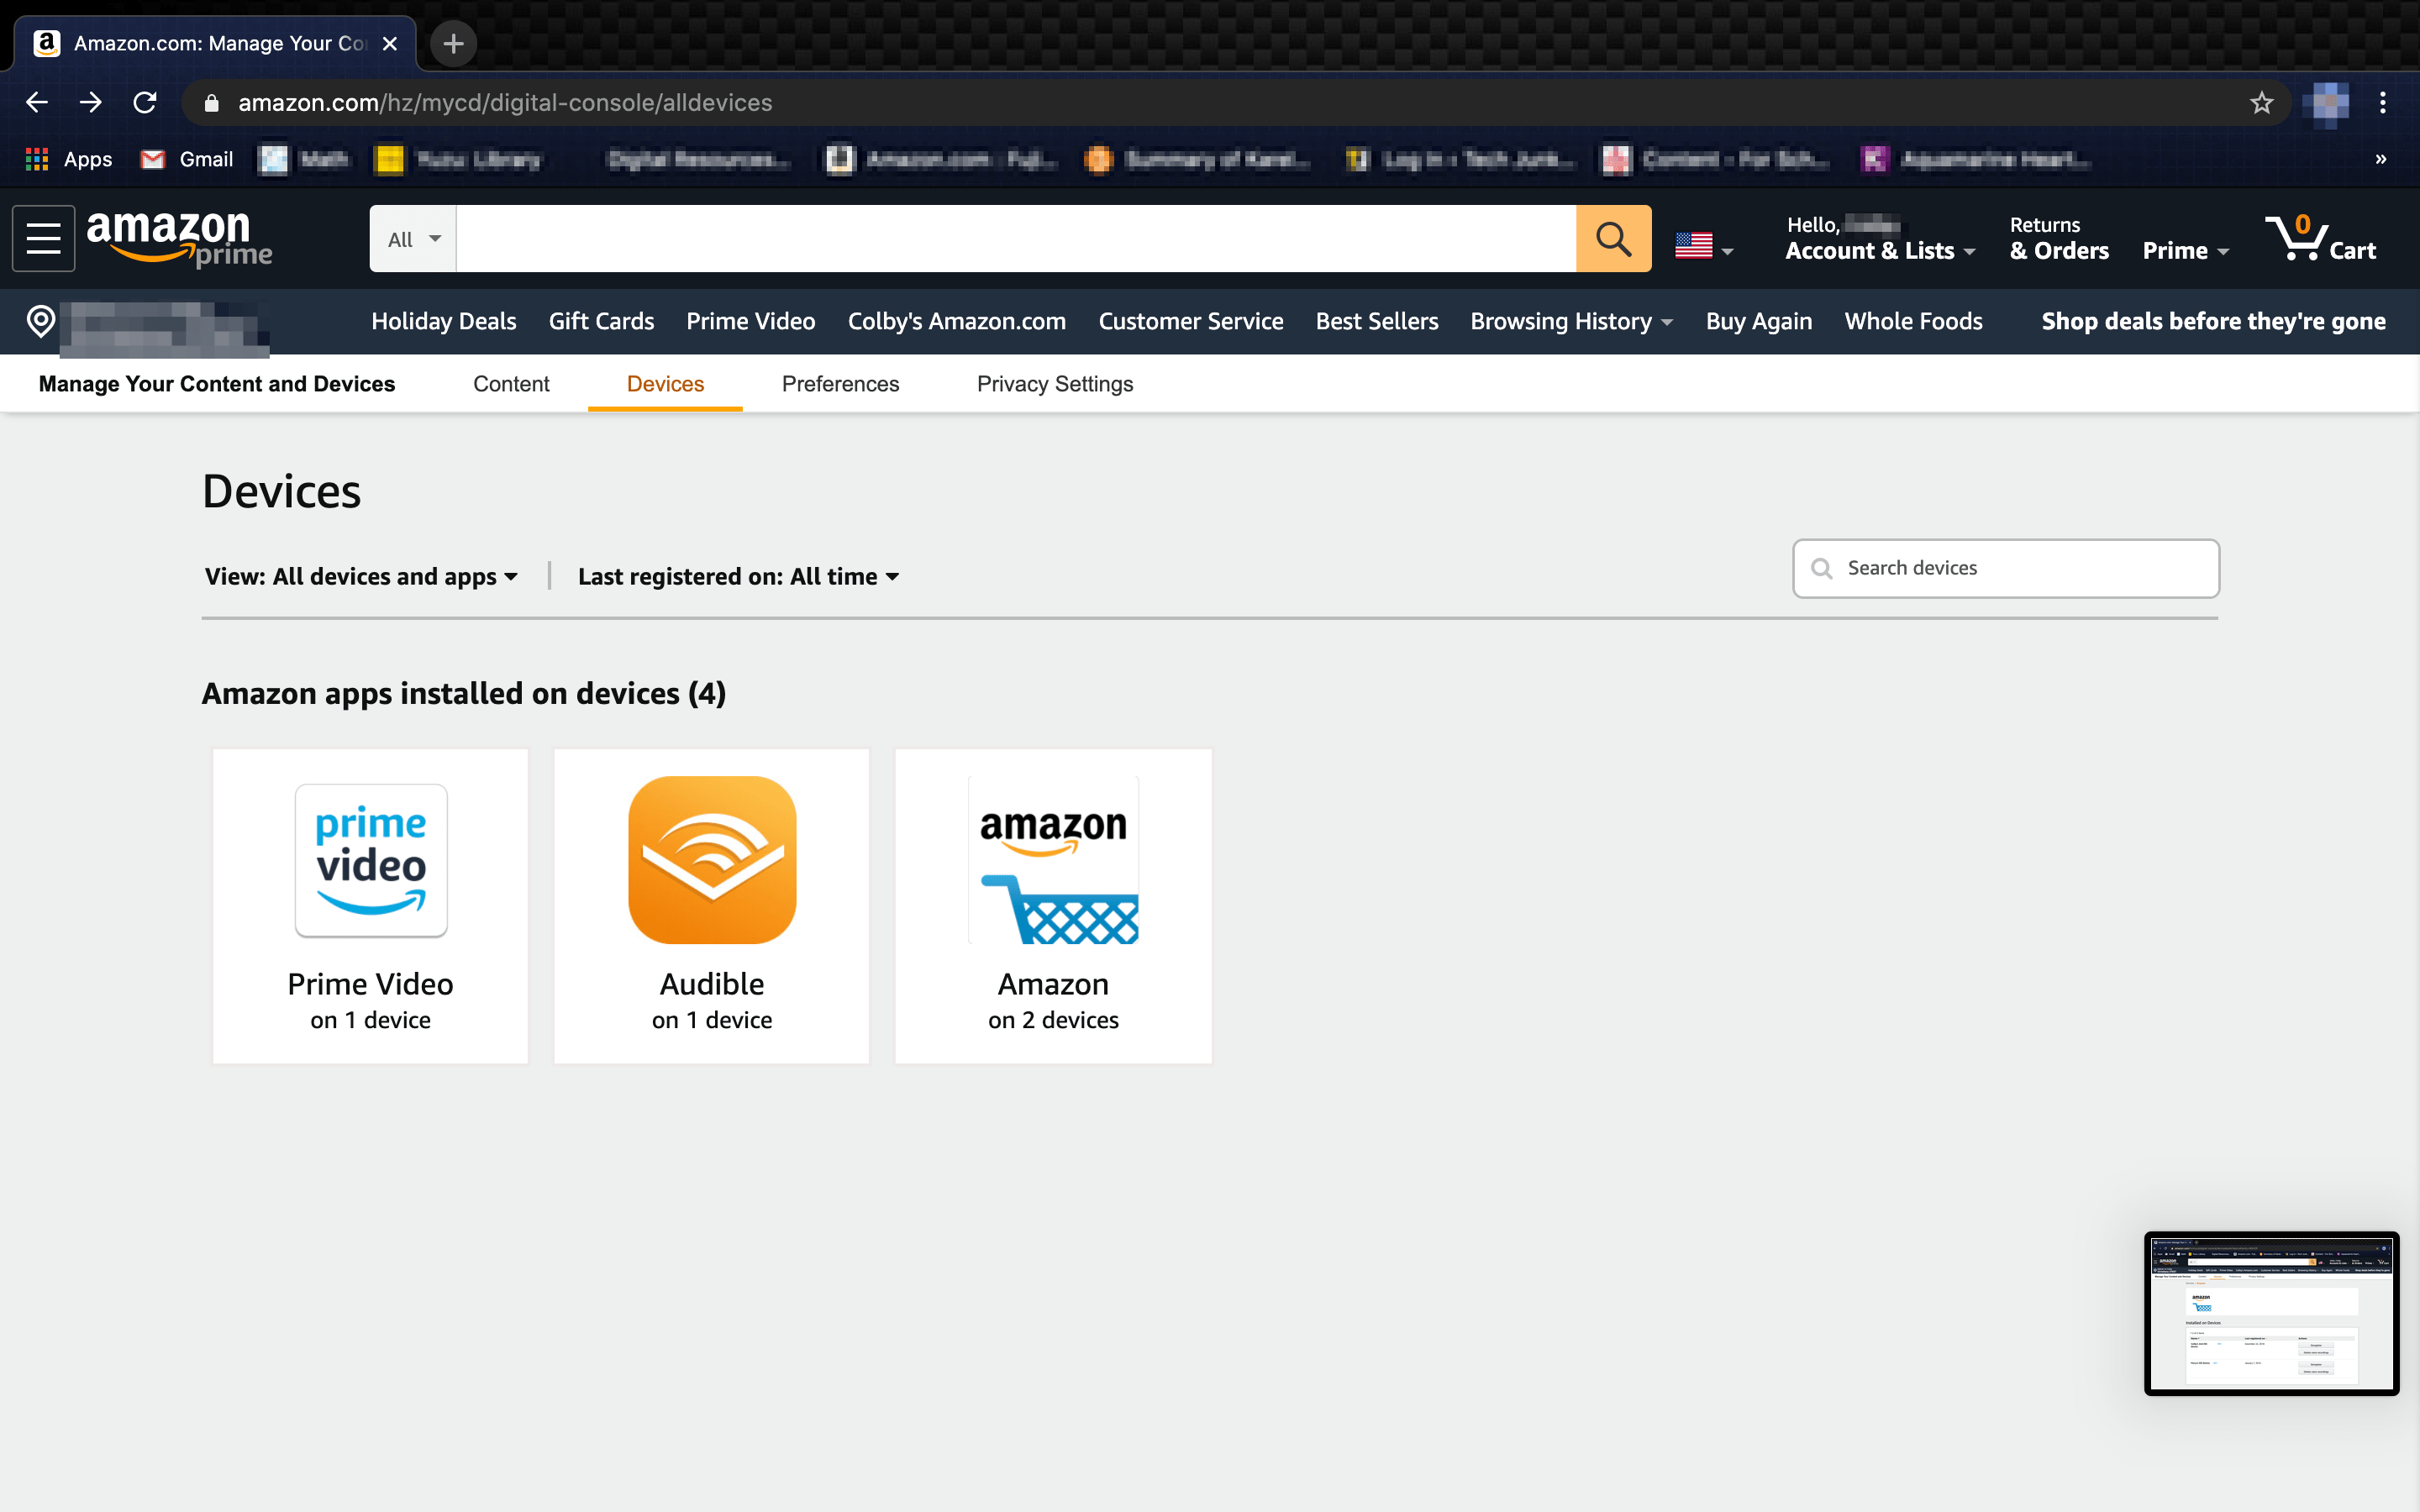Open the Amazon hamburger menu
The height and width of the screenshot is (1512, 2420).
pos(43,238)
